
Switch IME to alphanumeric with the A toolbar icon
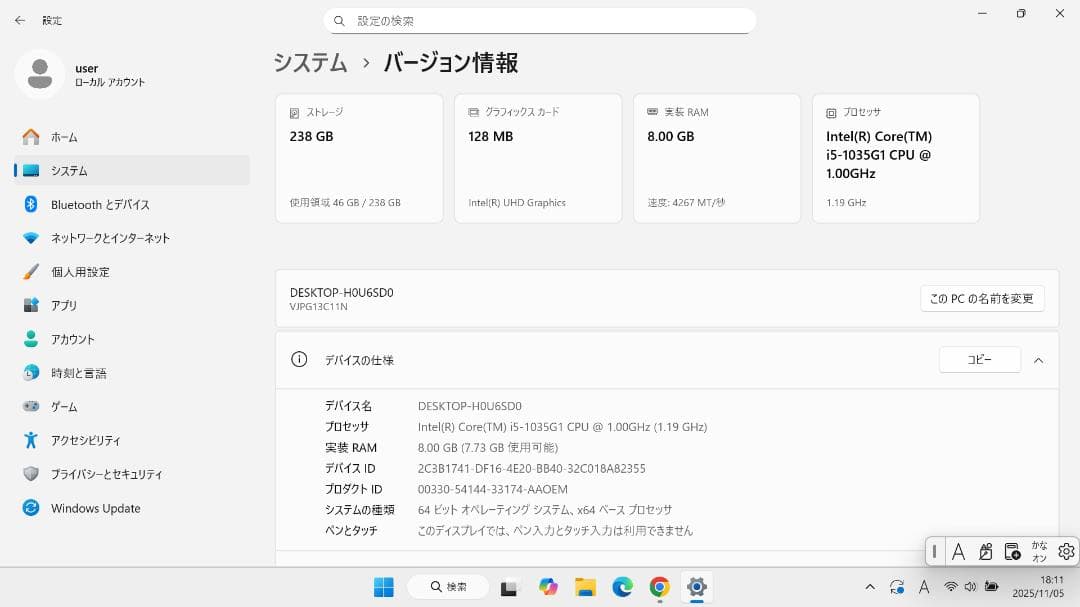click(x=958, y=551)
